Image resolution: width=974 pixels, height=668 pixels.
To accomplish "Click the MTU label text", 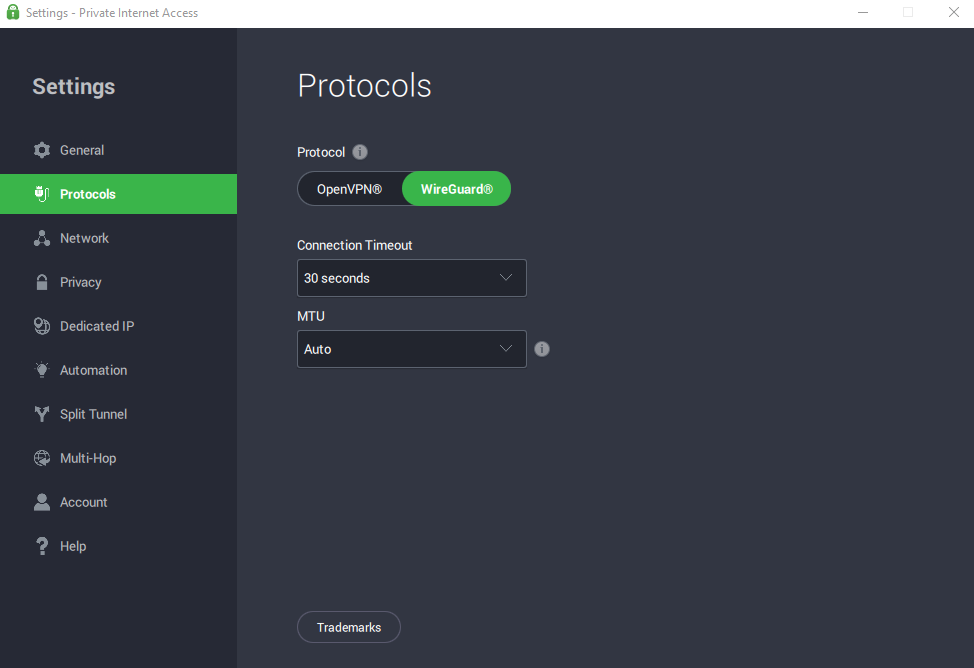I will coord(311,316).
